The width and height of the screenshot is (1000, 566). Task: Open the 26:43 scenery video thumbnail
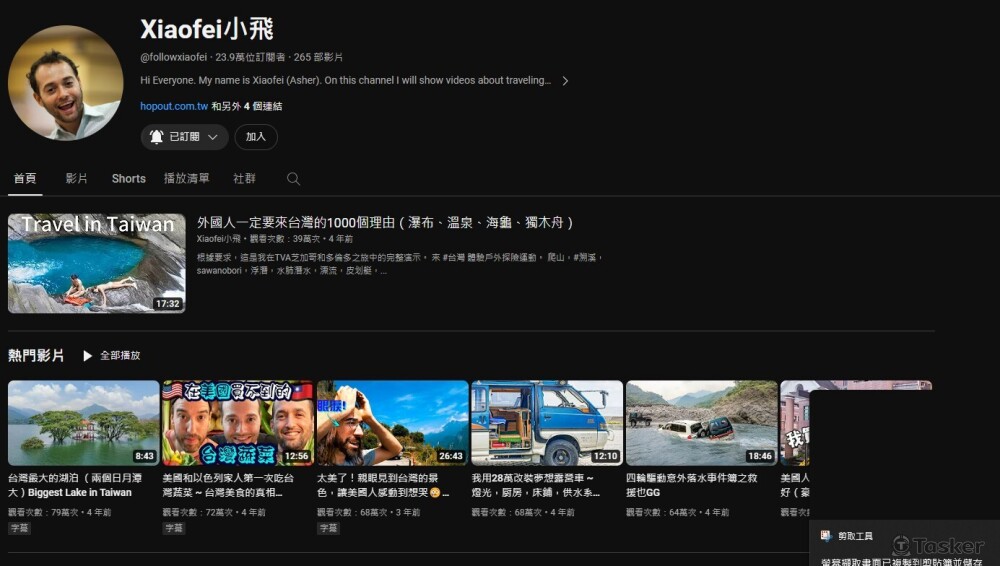pos(392,423)
